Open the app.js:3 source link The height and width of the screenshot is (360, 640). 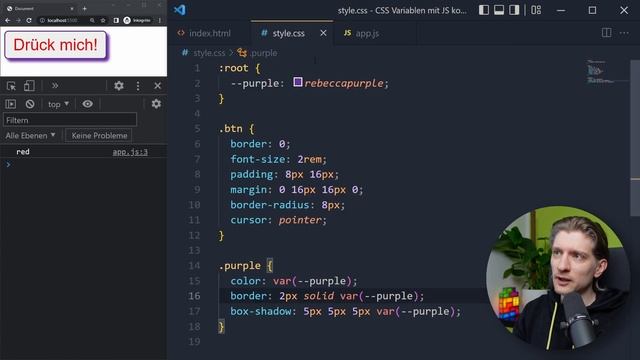130,152
